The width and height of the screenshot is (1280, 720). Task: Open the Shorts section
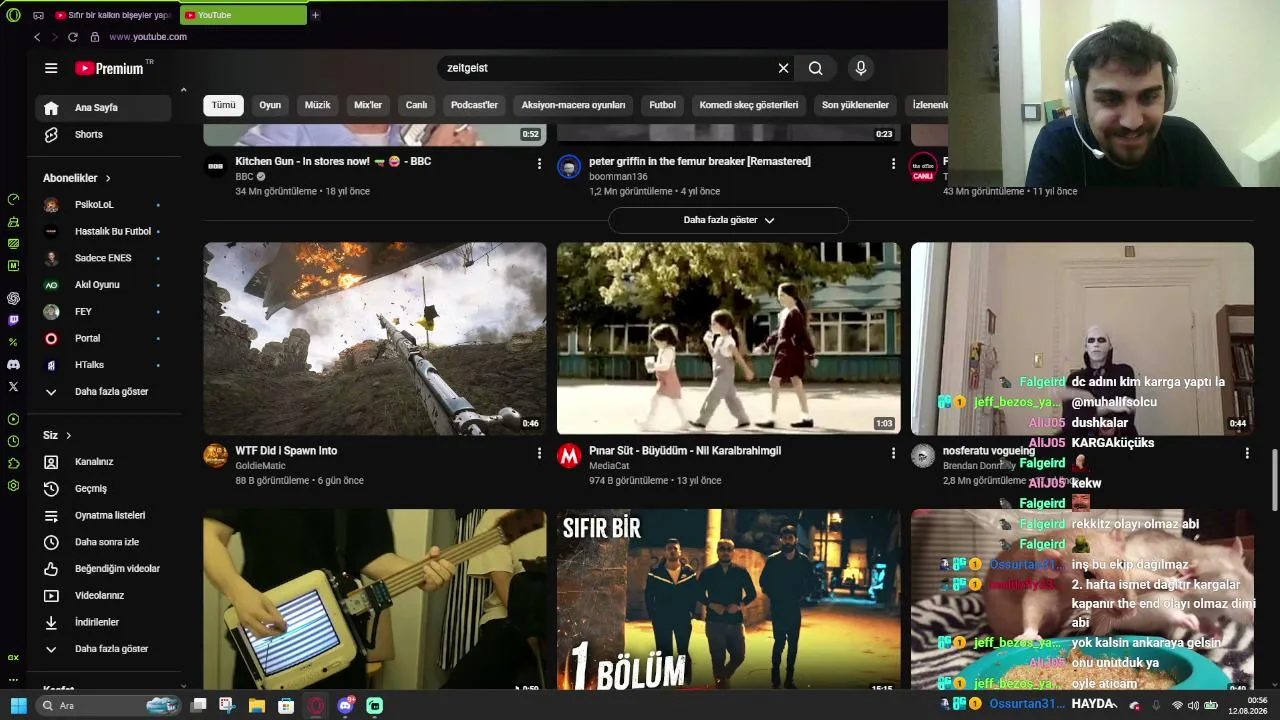tap(104, 134)
